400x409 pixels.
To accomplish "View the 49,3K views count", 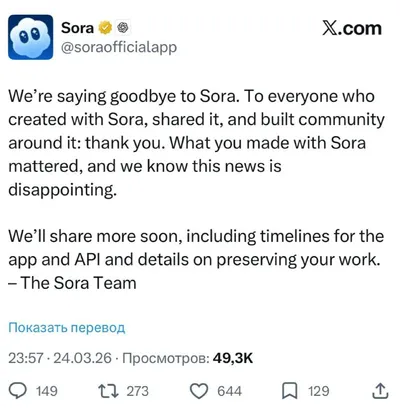I will point(233,358).
